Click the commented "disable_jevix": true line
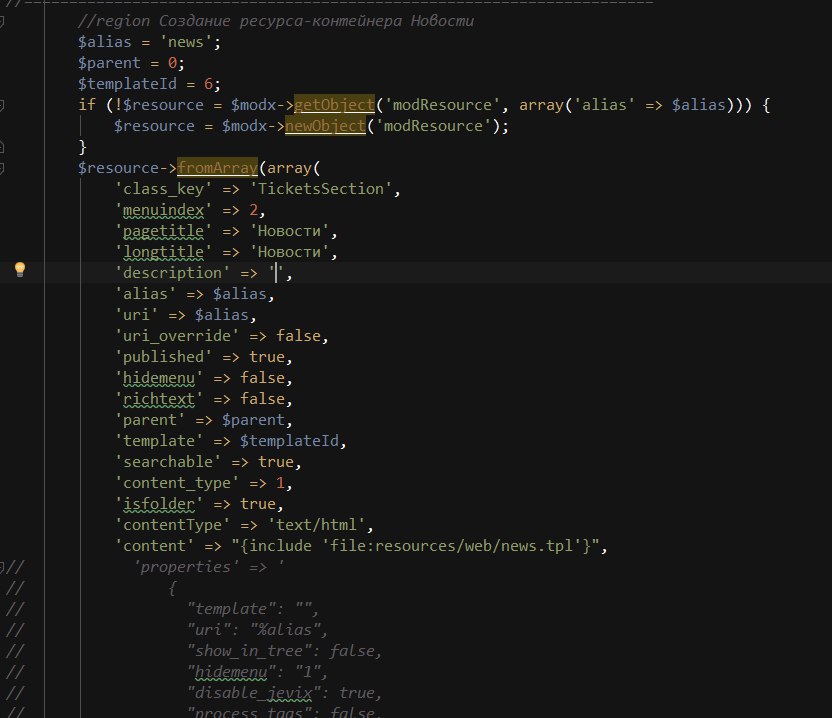The width and height of the screenshot is (832, 718). click(x=284, y=693)
